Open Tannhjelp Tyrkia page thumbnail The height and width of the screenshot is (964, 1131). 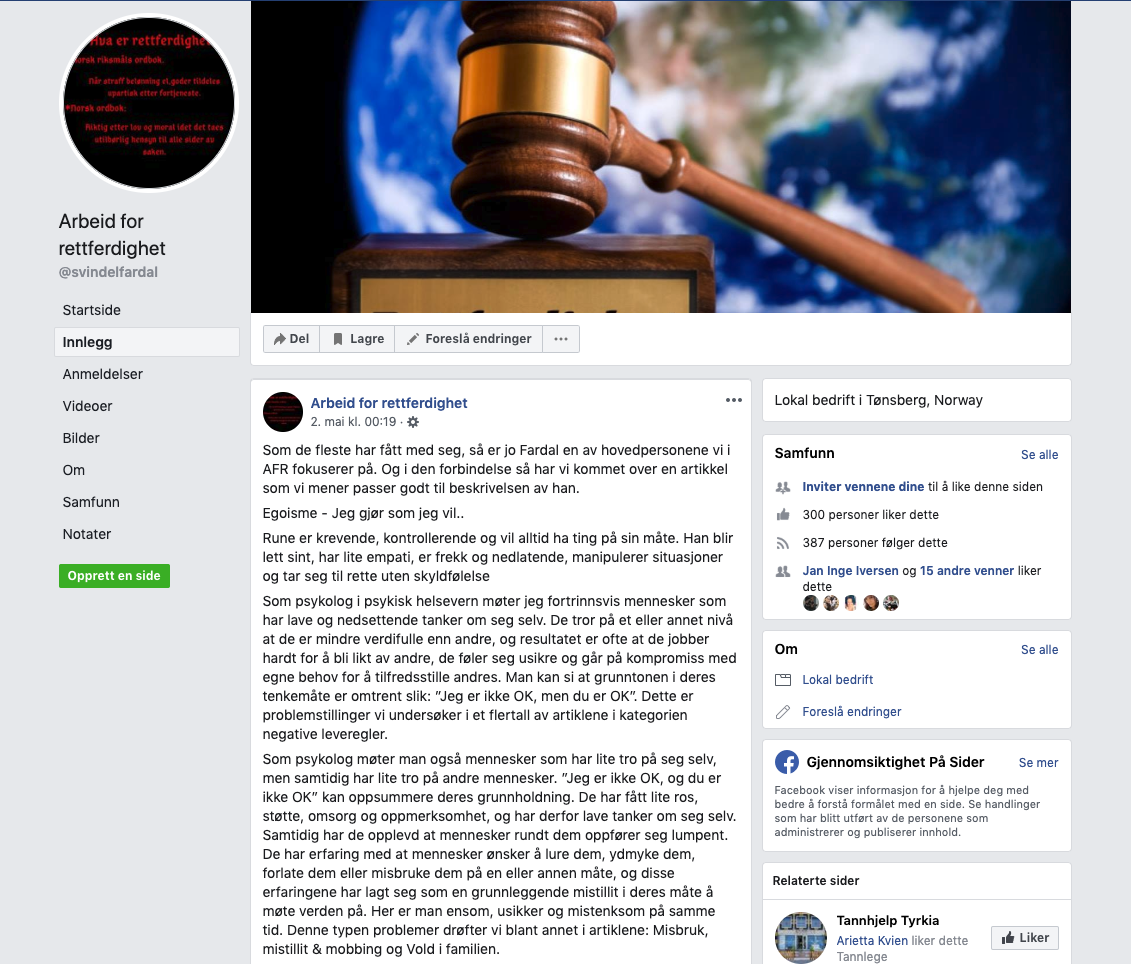pyautogui.click(x=801, y=937)
